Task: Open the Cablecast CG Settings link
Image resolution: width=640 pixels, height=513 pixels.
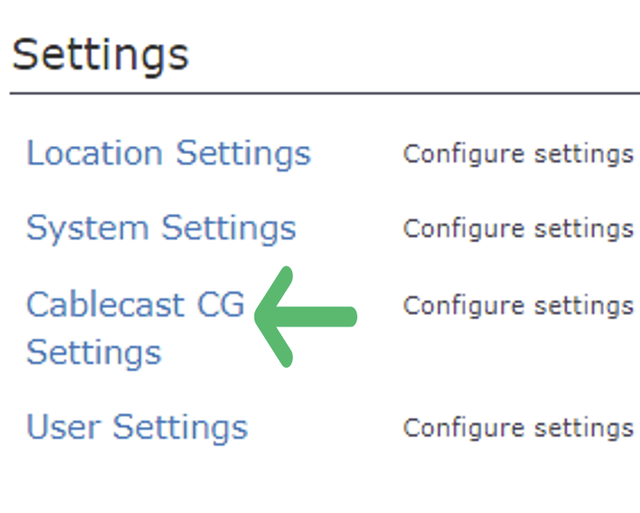Action: coord(135,305)
